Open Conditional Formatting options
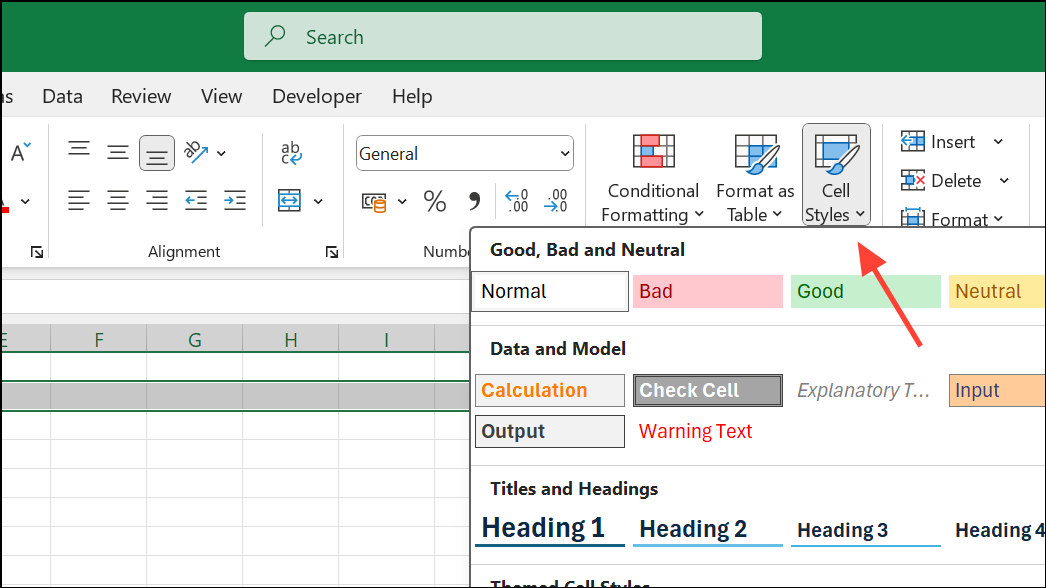The image size is (1046, 588). pyautogui.click(x=651, y=180)
